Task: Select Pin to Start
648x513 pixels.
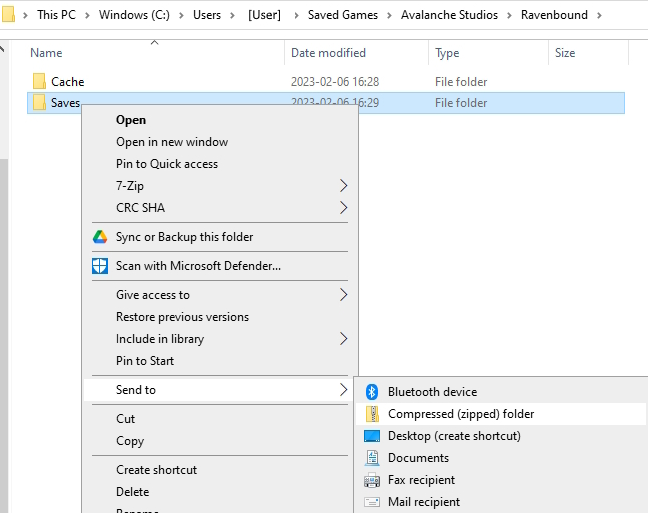Action: tap(221, 360)
